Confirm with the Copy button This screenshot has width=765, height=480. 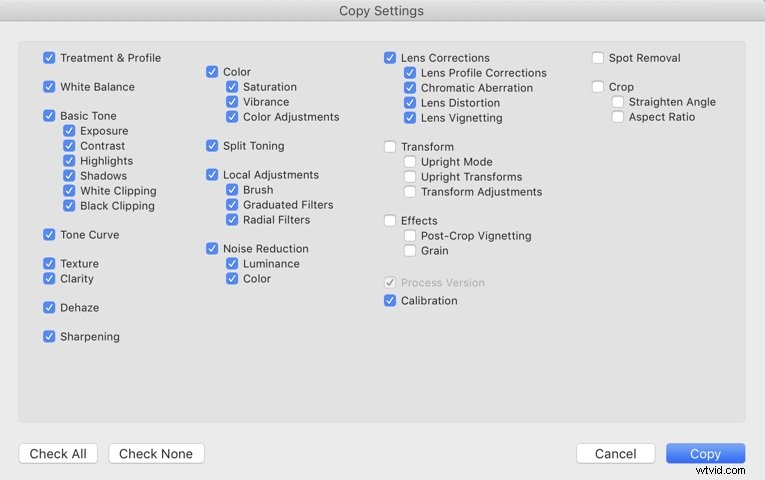pos(705,454)
